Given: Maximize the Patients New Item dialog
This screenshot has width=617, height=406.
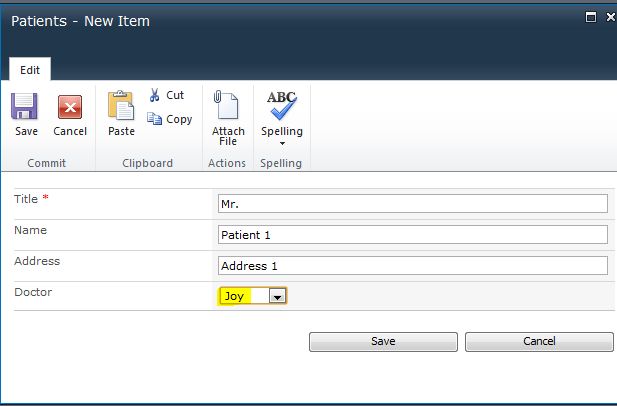Looking at the screenshot, I should tap(591, 17).
